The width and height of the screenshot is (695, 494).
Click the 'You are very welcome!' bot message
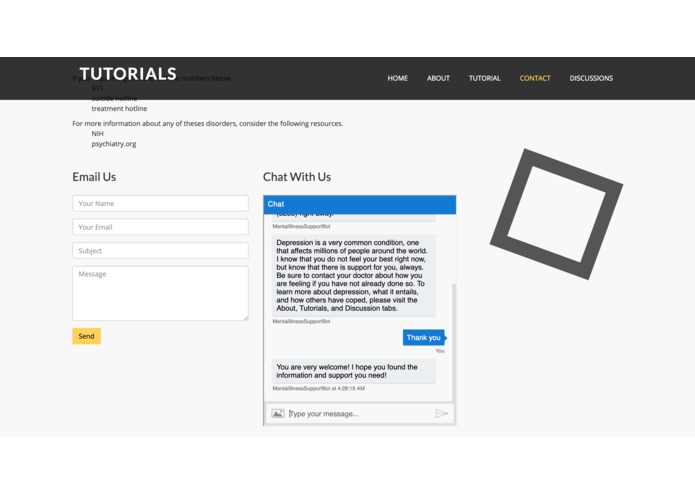coord(354,371)
